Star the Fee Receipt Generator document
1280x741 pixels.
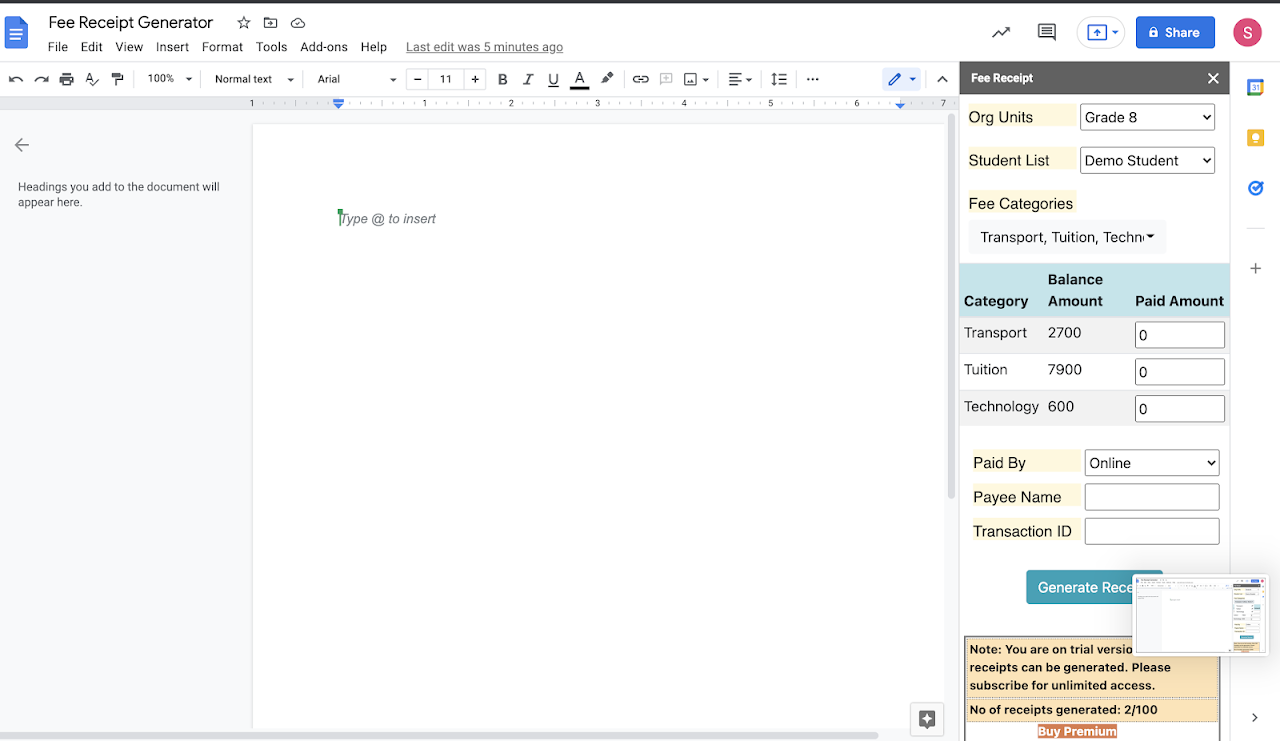244,22
